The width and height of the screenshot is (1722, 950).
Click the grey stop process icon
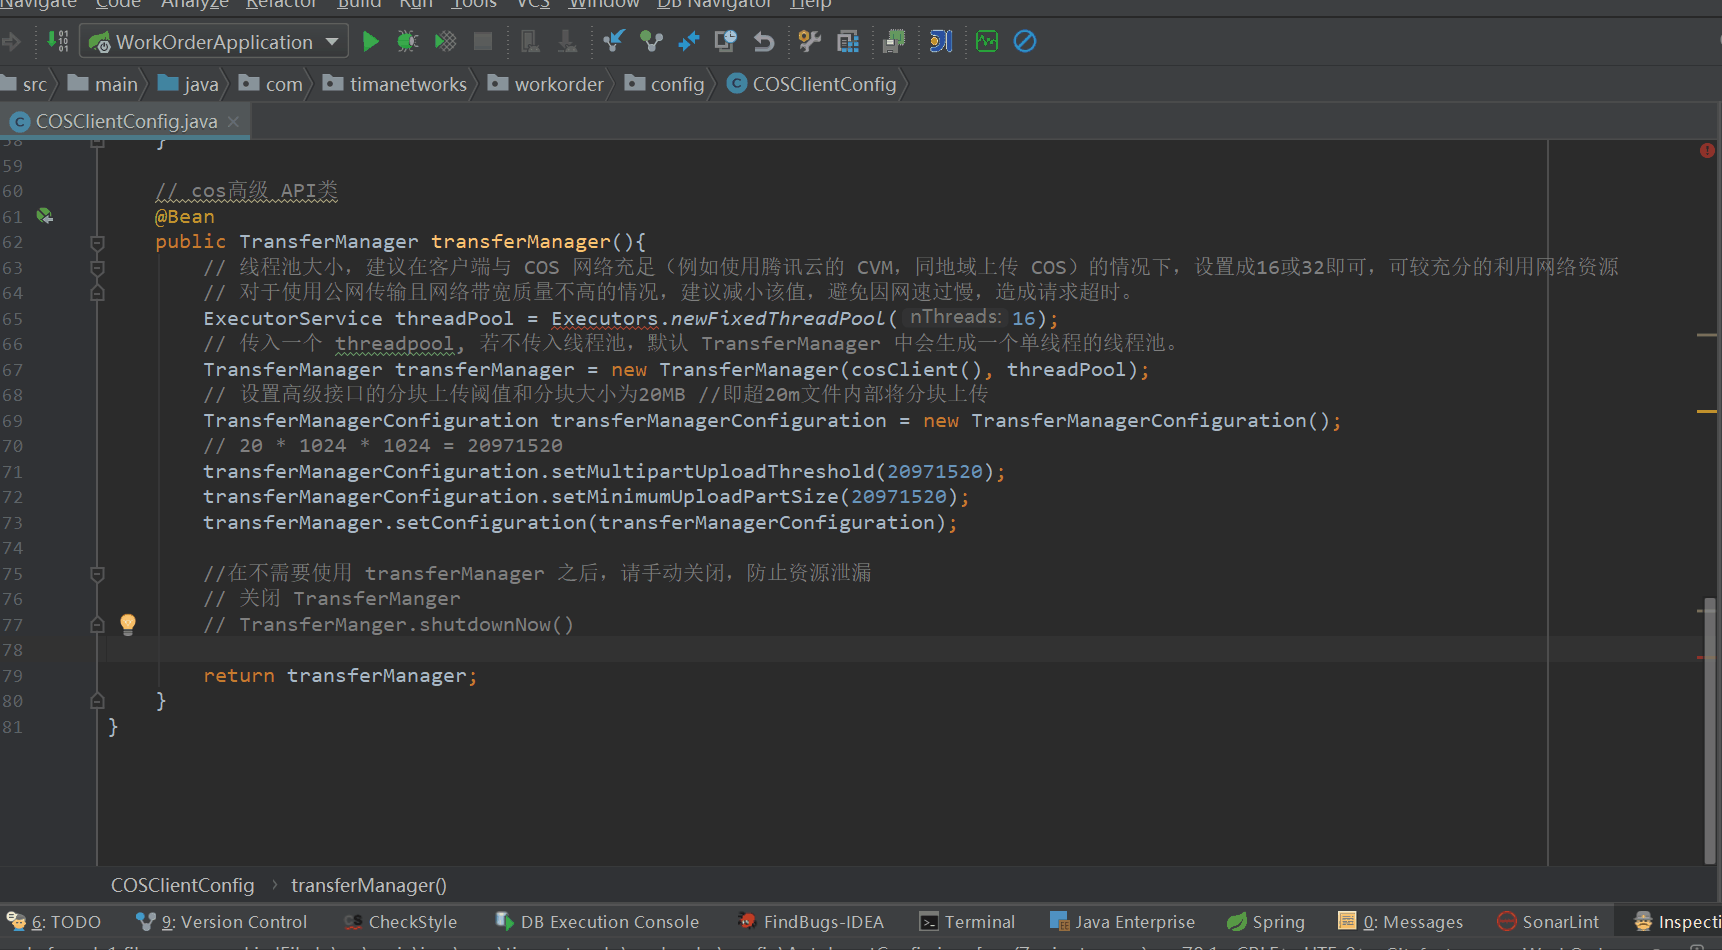(483, 42)
